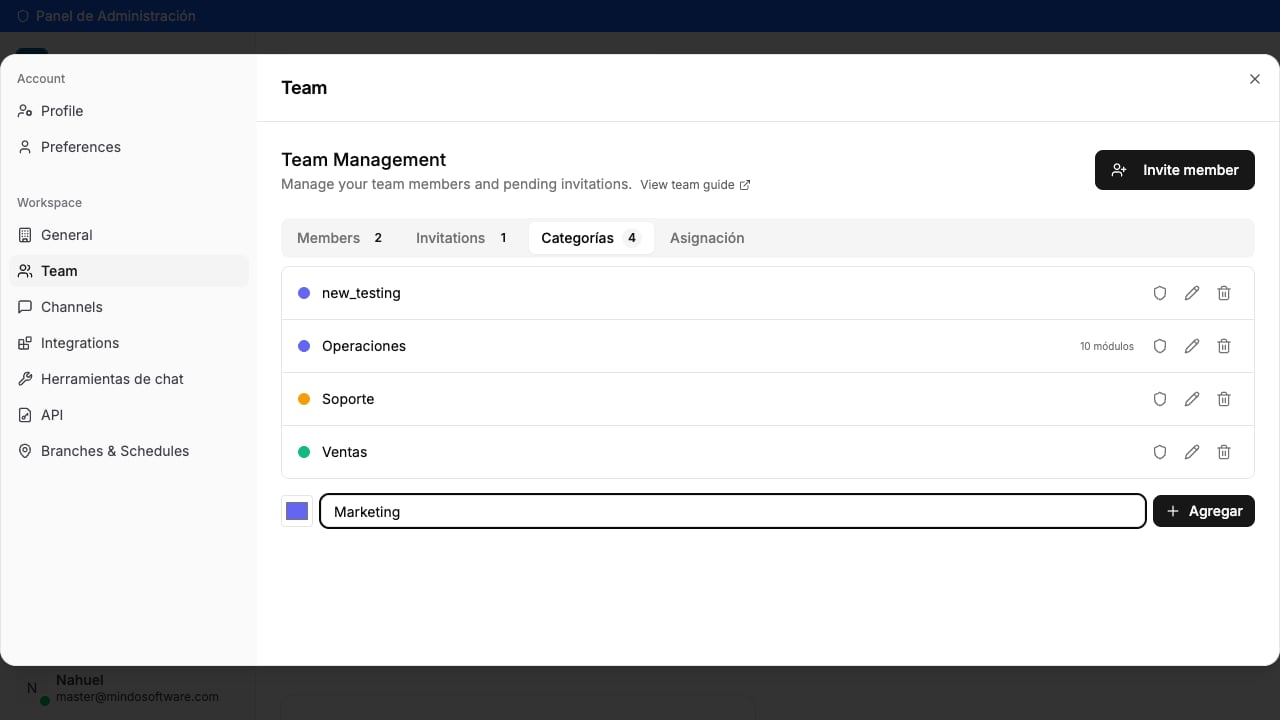Screen dimensions: 1280x720
Task: Edit the new_testing category with pencil icon
Action: coord(1192,293)
